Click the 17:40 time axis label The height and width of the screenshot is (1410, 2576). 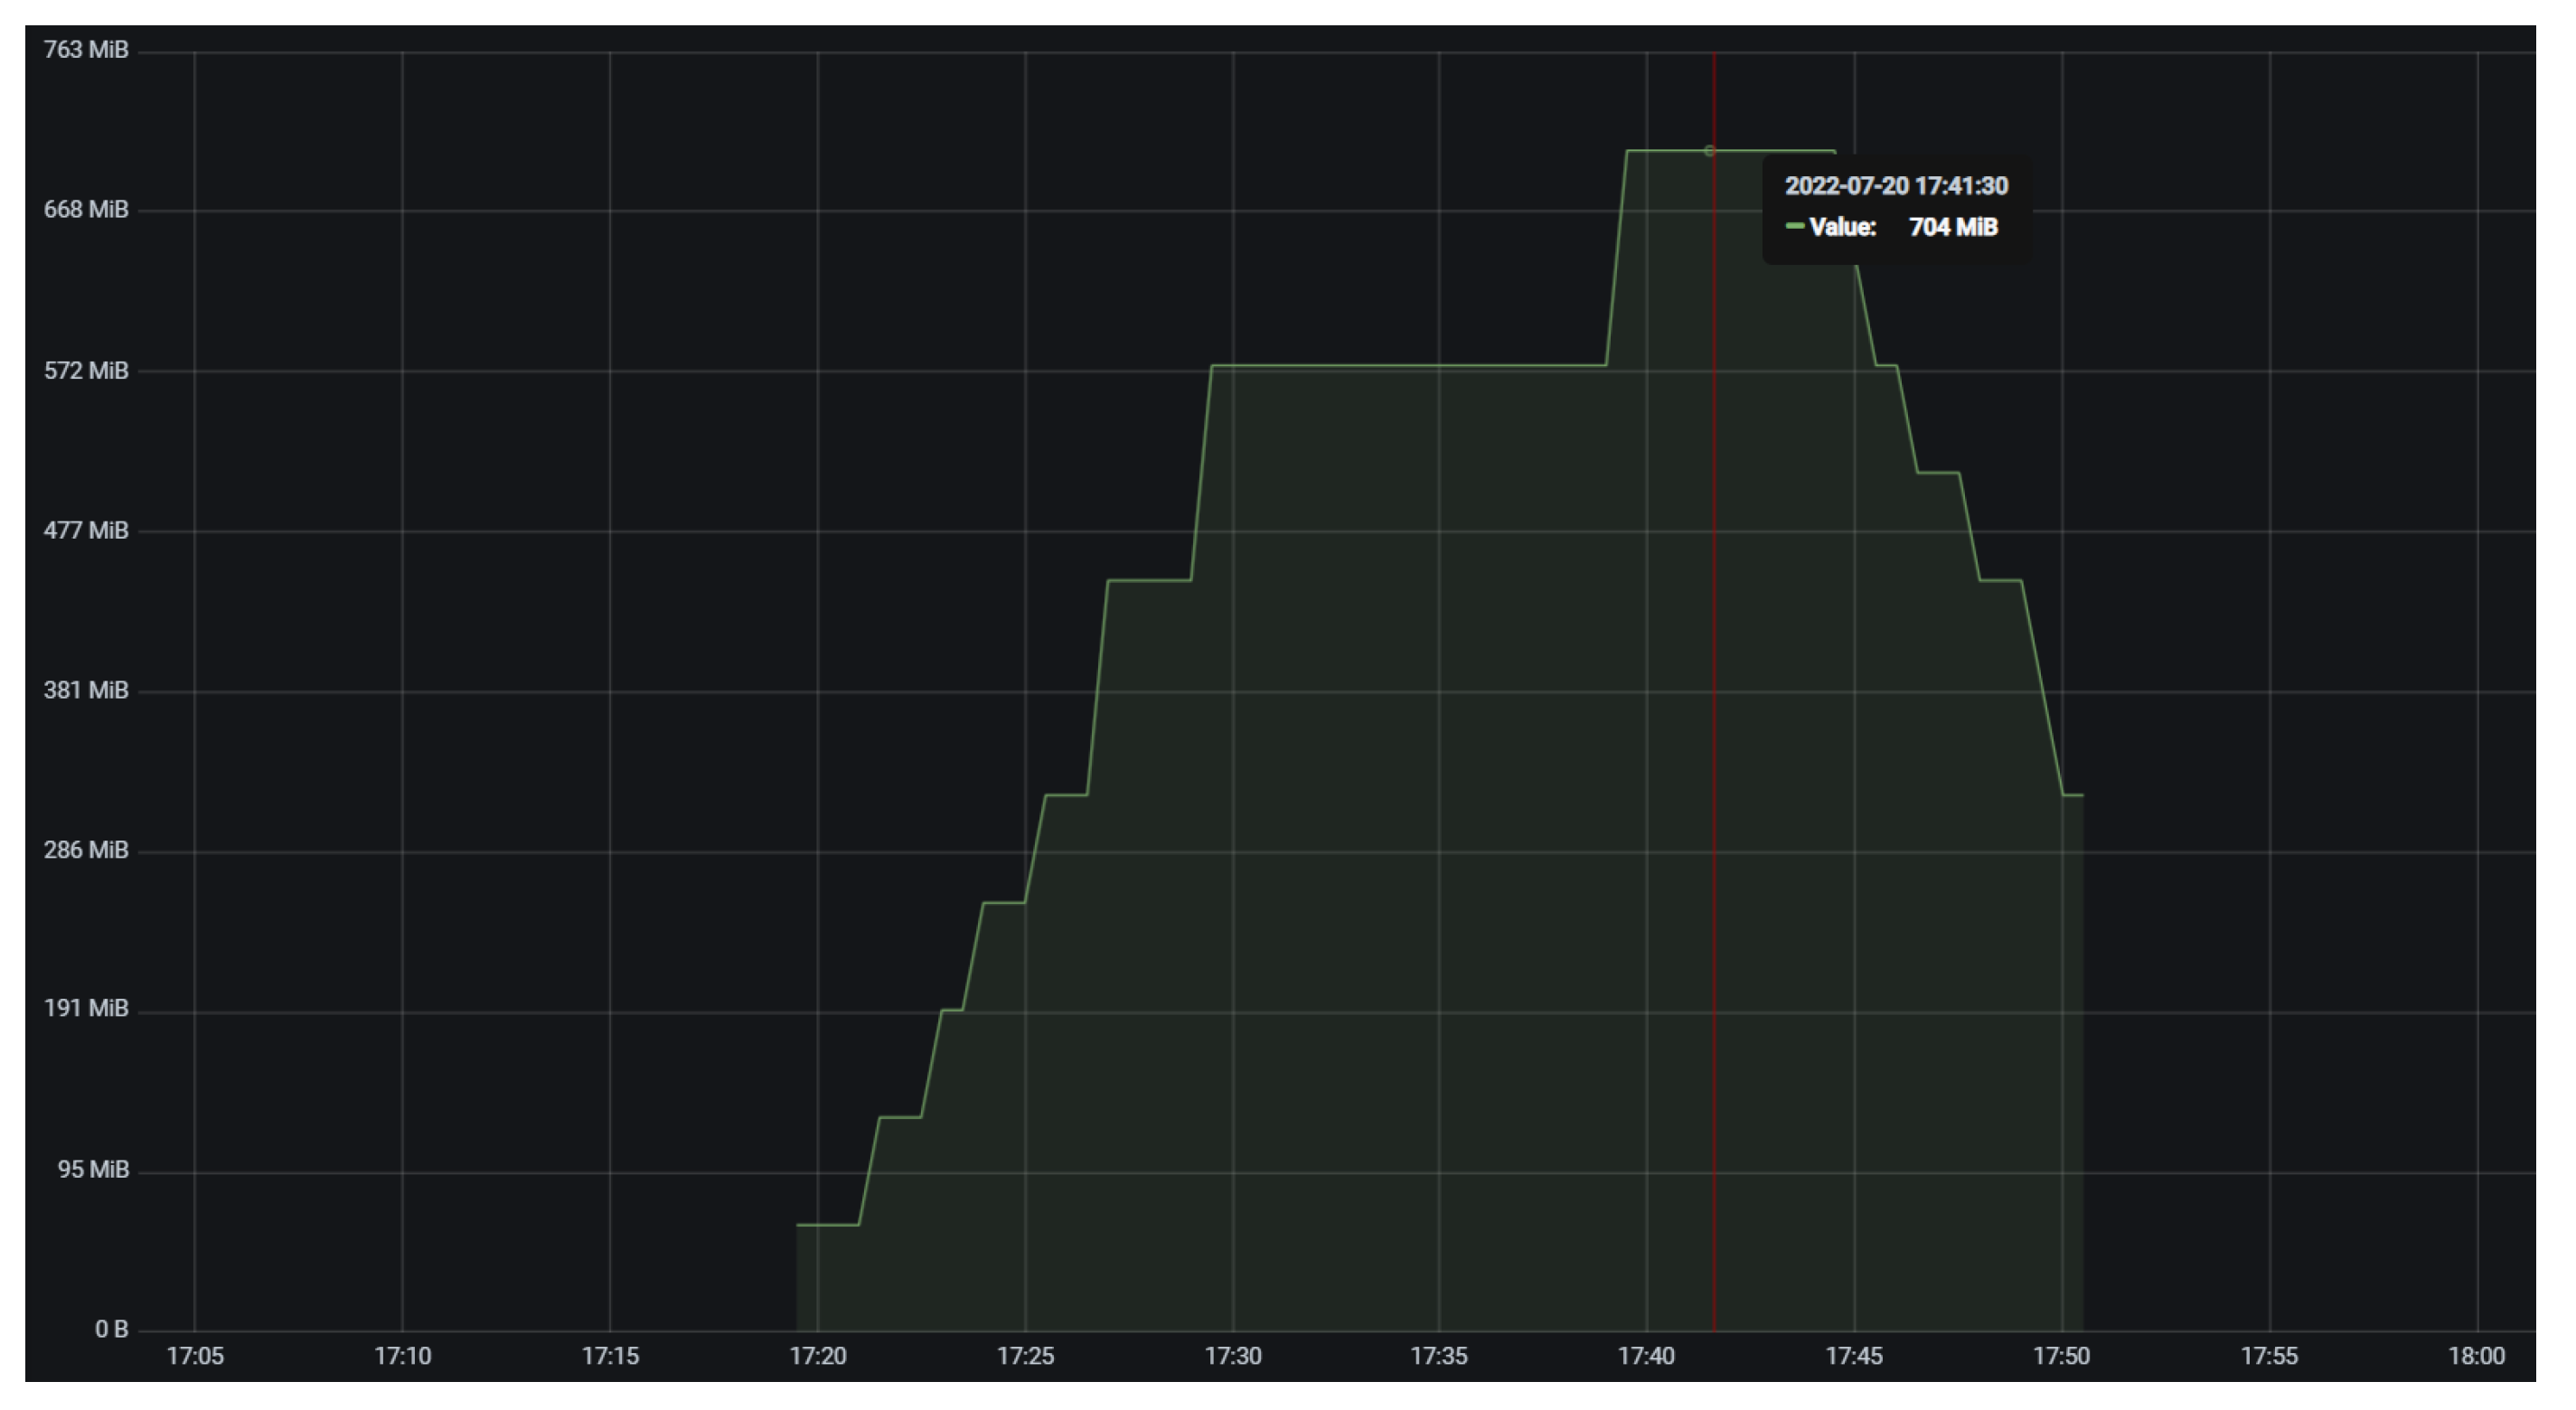1646,1356
